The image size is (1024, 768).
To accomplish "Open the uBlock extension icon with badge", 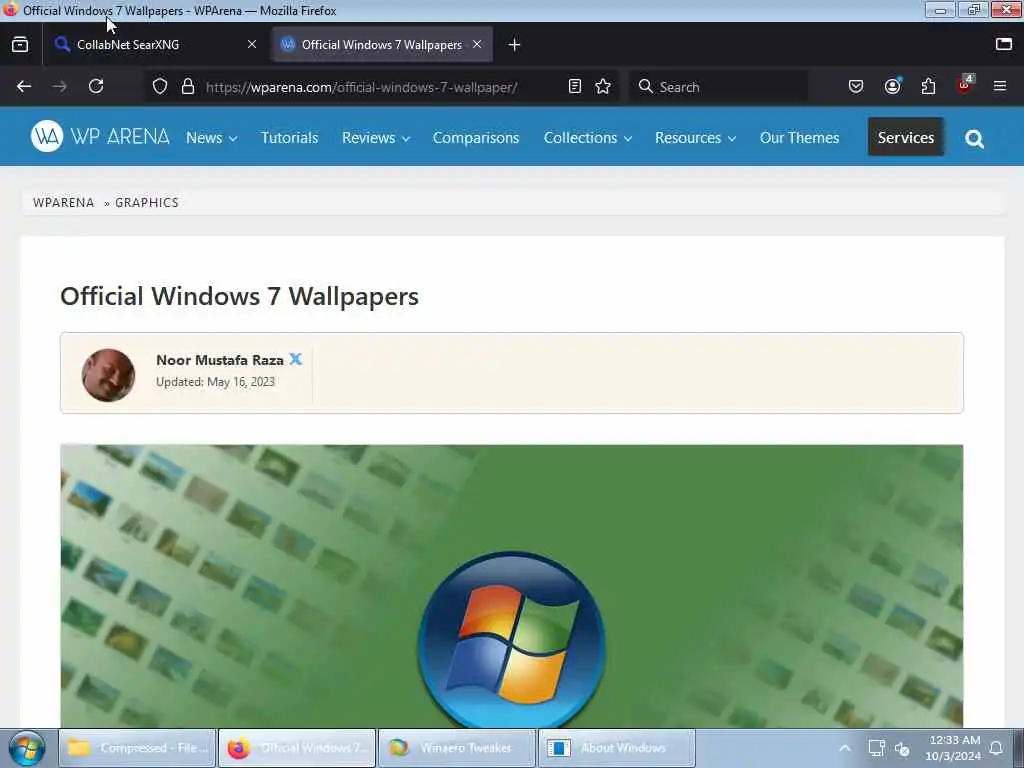I will (965, 85).
